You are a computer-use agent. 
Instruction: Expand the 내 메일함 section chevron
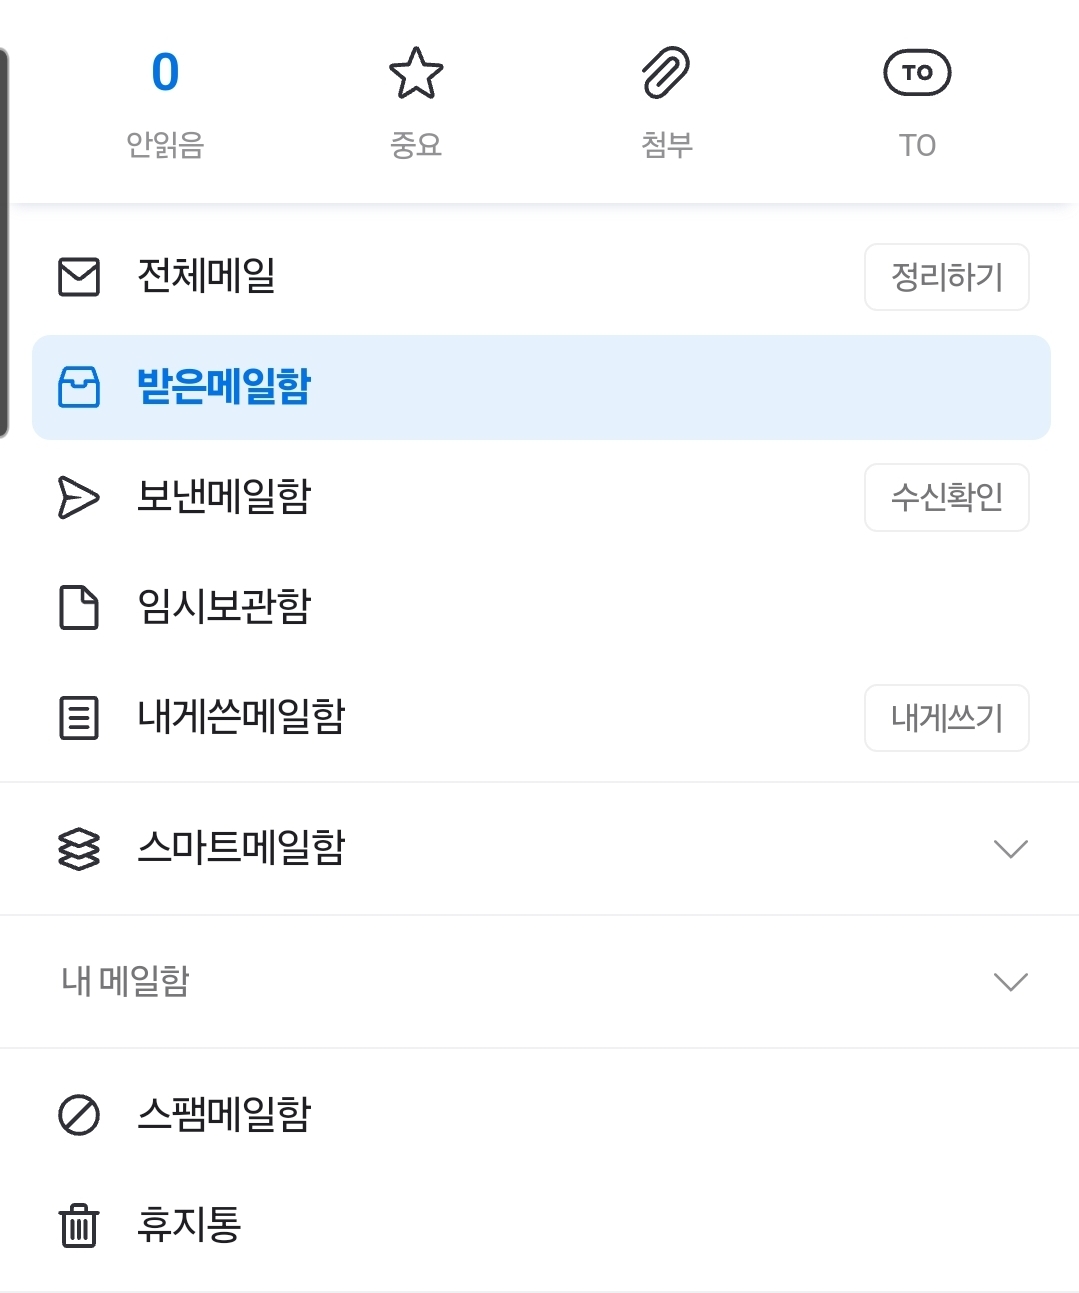click(1010, 981)
